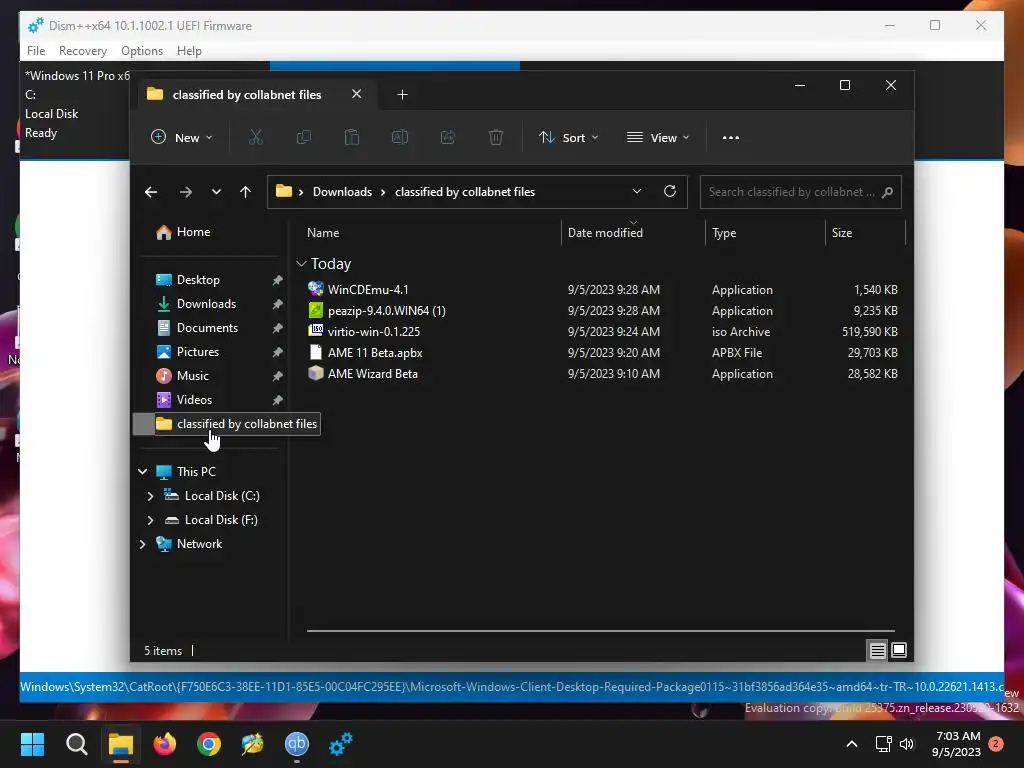
Task: Expand Local Disk (F:) node
Action: (x=150, y=520)
